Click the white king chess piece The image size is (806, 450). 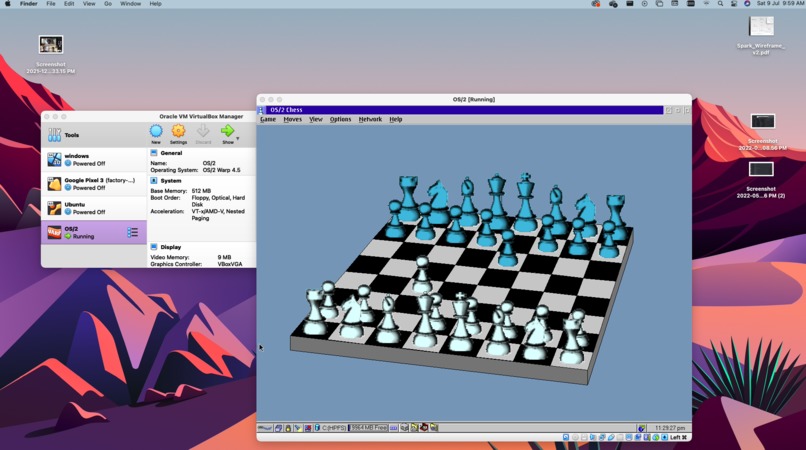[x=460, y=321]
